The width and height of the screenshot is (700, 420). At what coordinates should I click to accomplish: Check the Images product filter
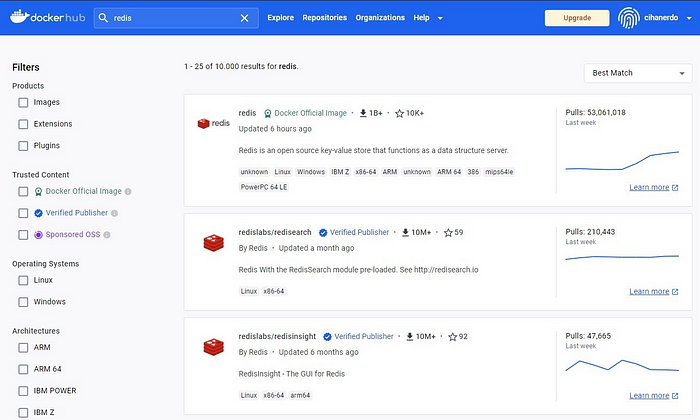coord(23,103)
